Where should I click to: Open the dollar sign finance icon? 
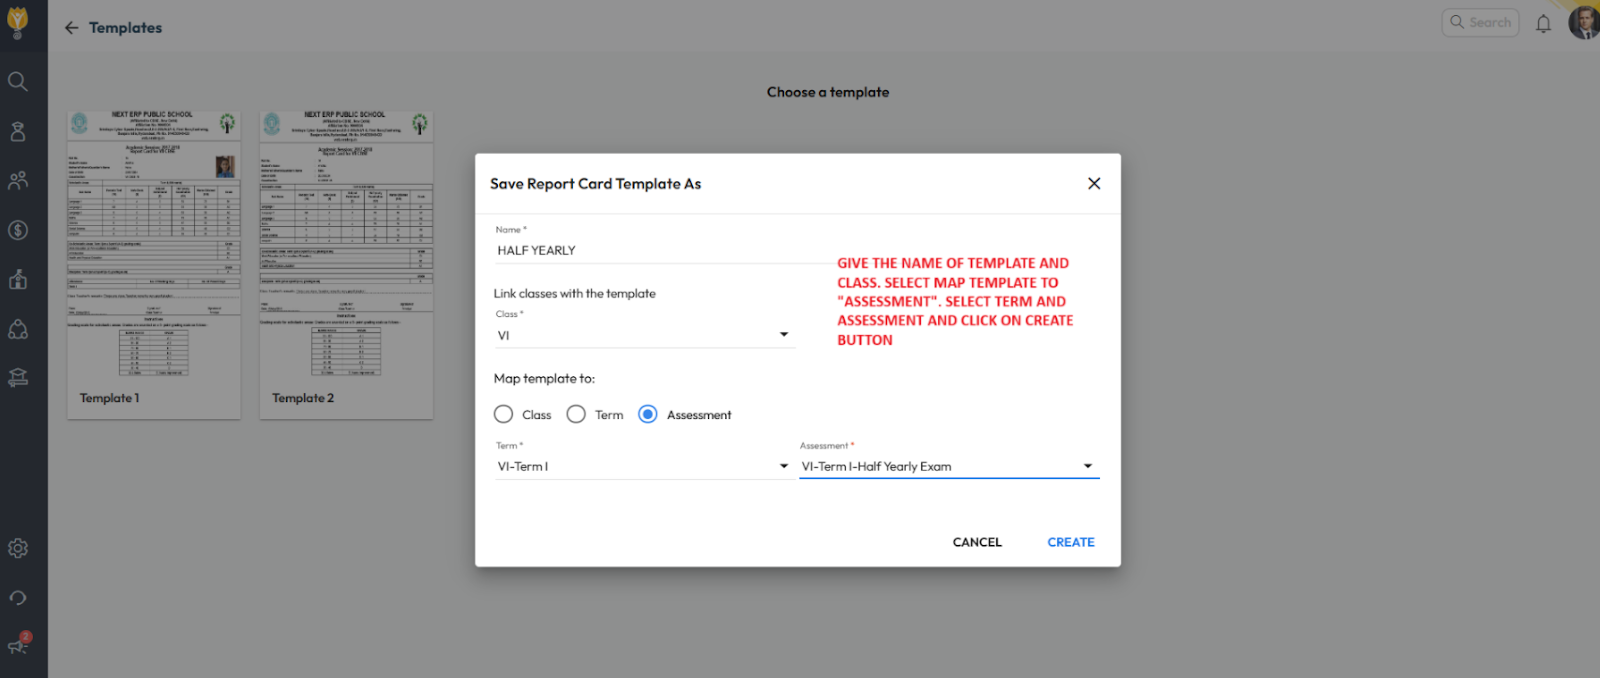(x=18, y=230)
